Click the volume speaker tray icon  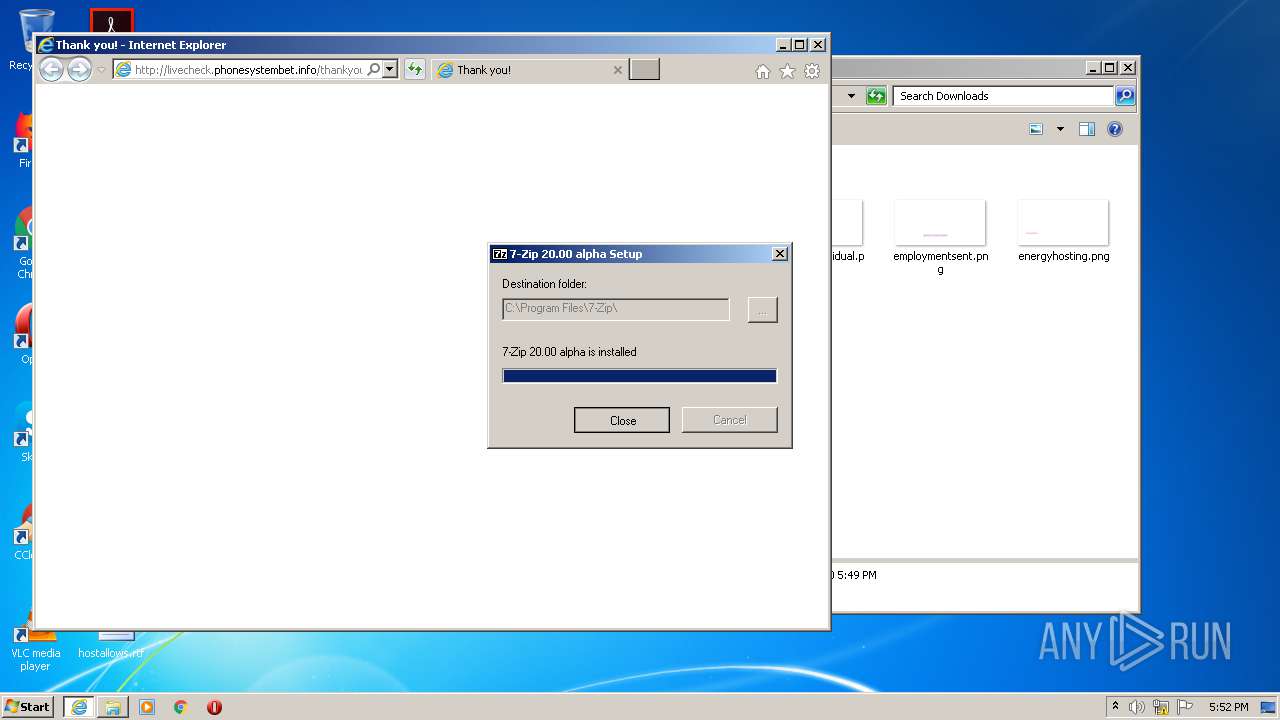tap(1137, 707)
